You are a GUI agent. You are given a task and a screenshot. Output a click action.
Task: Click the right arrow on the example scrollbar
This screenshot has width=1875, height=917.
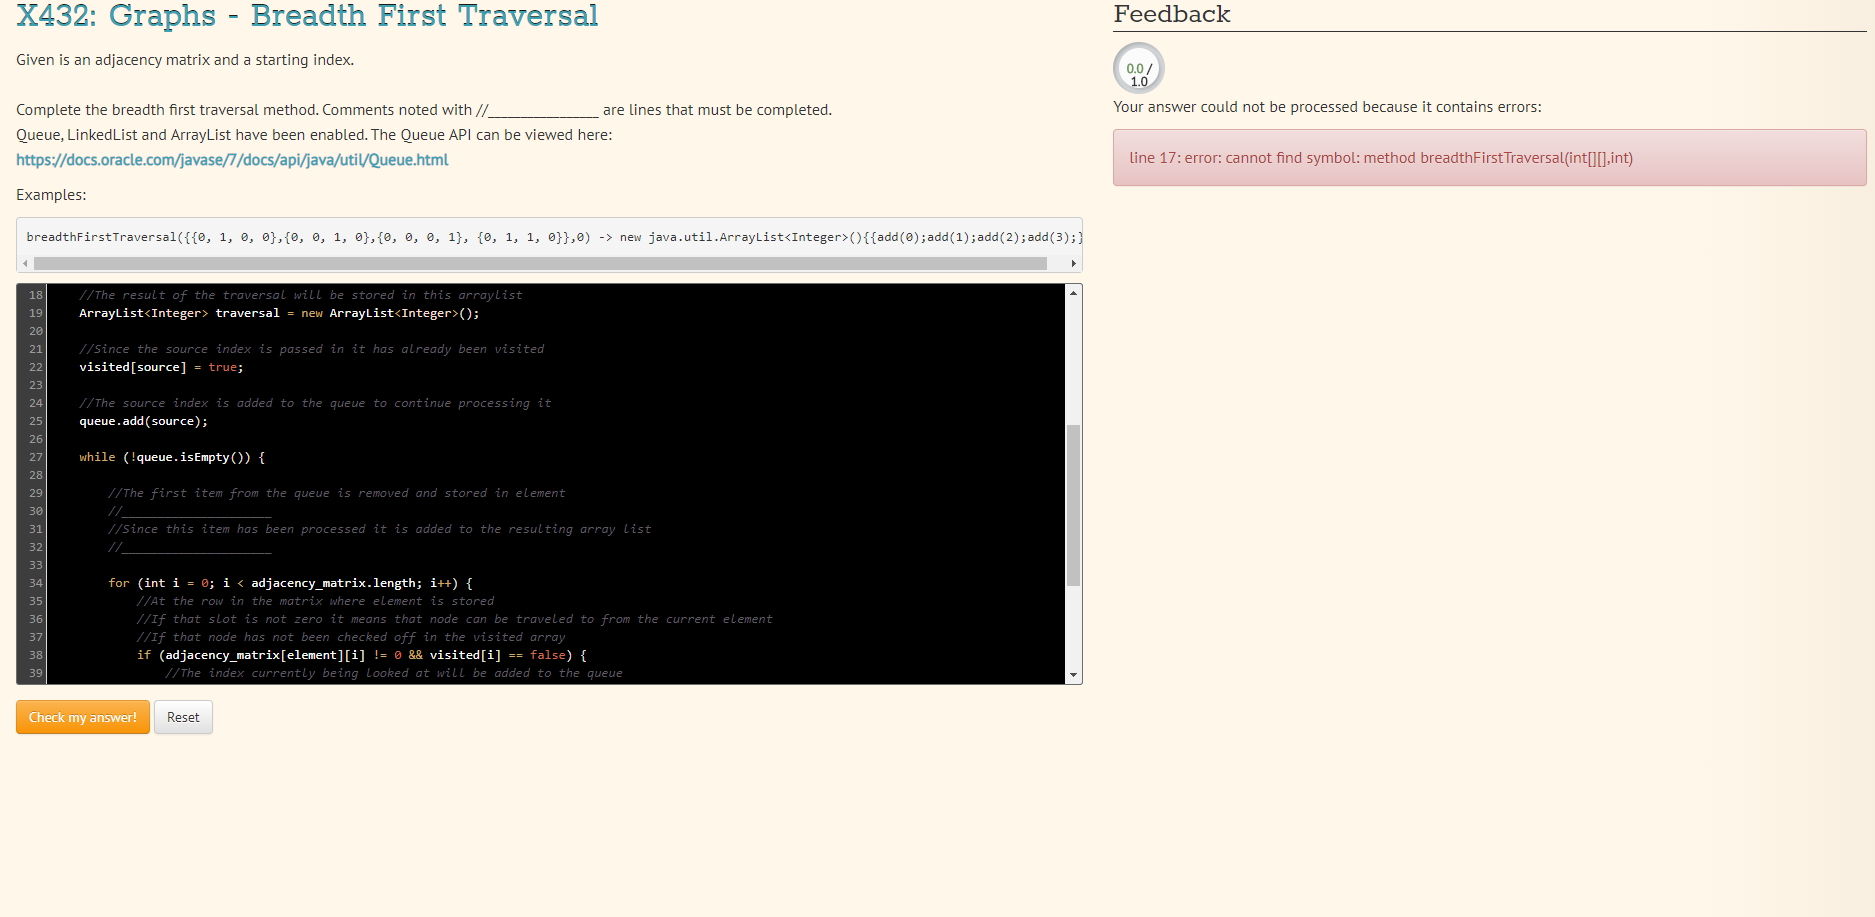pos(1073,263)
